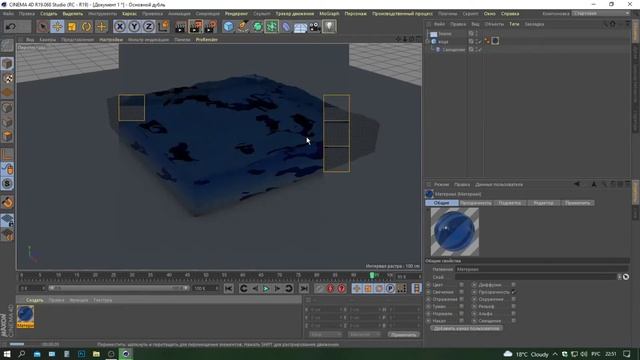
Task: Enable the Рельеф channel checkbox
Action: click(513, 307)
